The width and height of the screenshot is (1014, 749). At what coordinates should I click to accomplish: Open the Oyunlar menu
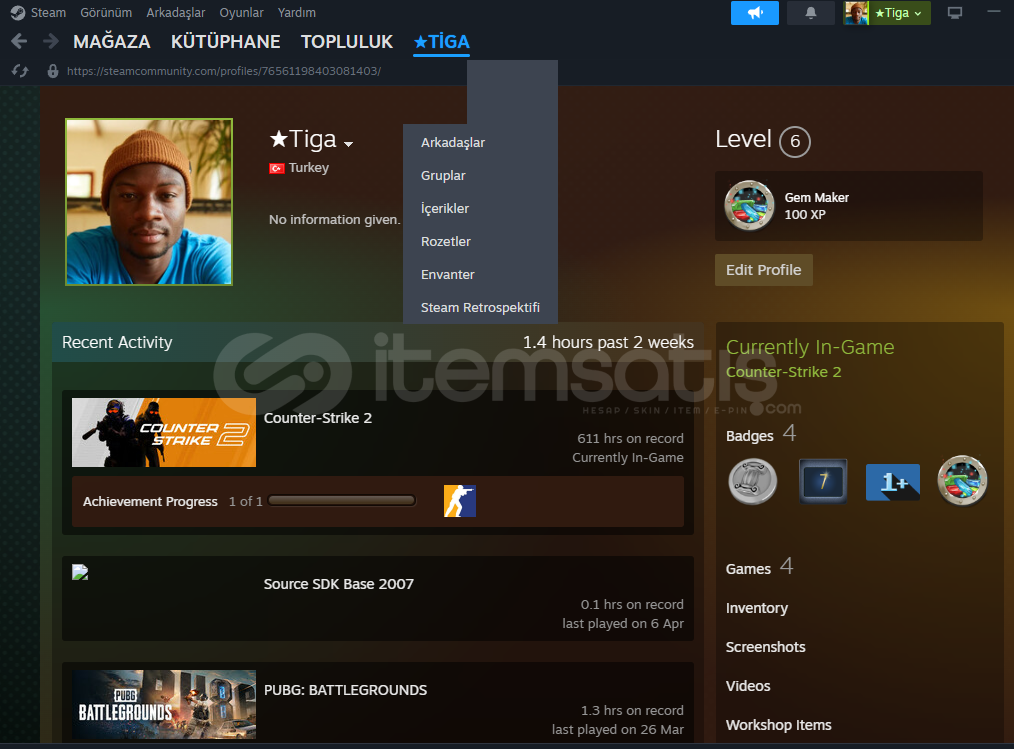pyautogui.click(x=241, y=13)
